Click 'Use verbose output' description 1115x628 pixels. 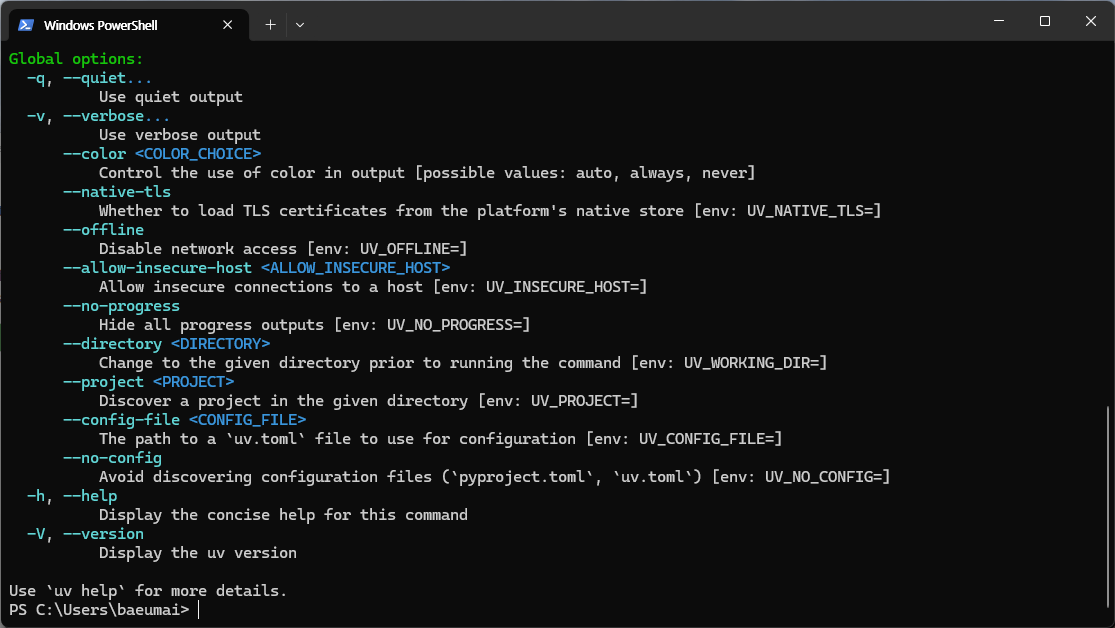(x=180, y=135)
